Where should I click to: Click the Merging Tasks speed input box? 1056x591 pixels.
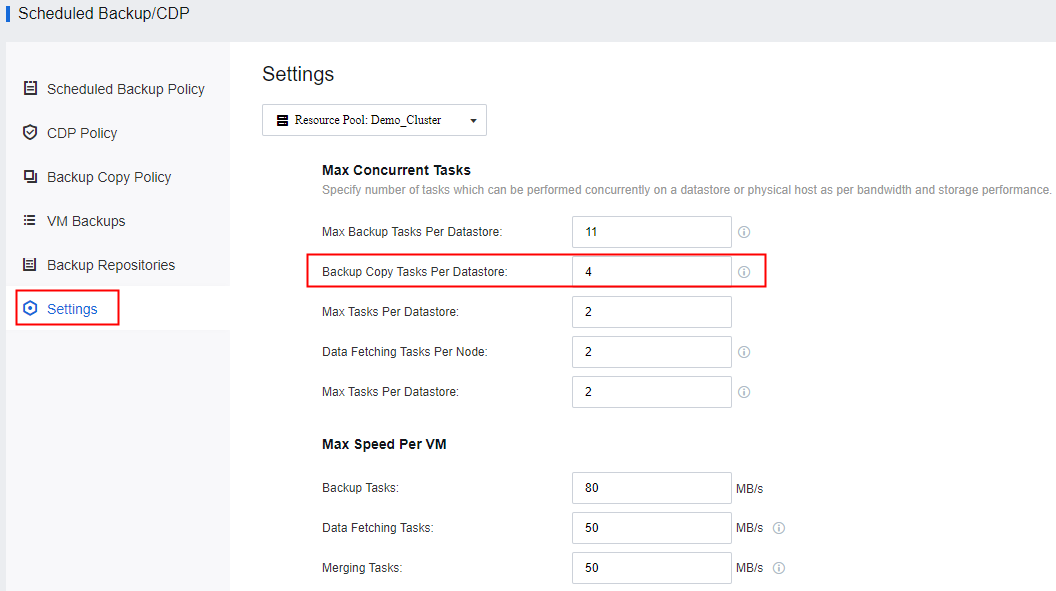click(x=651, y=568)
